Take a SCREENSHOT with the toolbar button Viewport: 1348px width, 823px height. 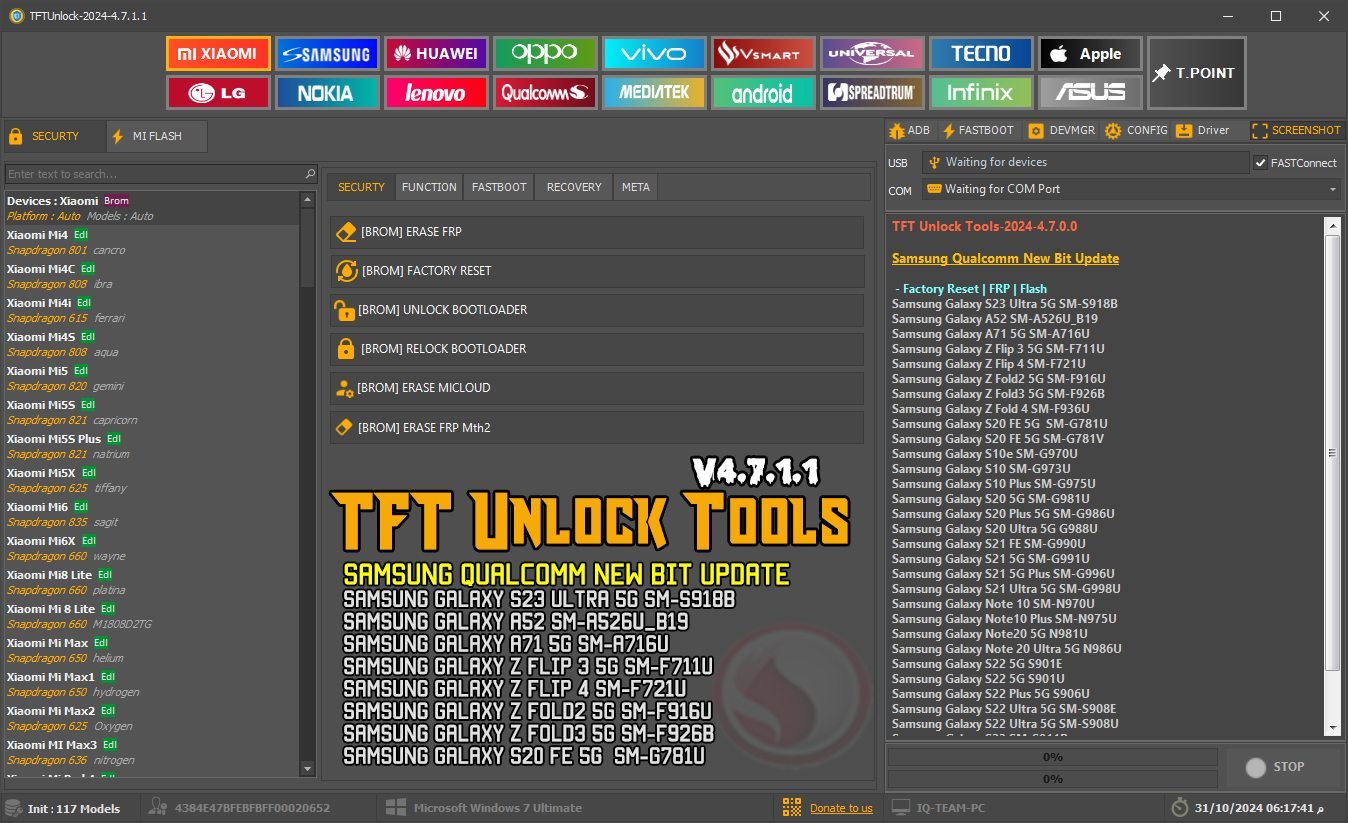(1297, 130)
